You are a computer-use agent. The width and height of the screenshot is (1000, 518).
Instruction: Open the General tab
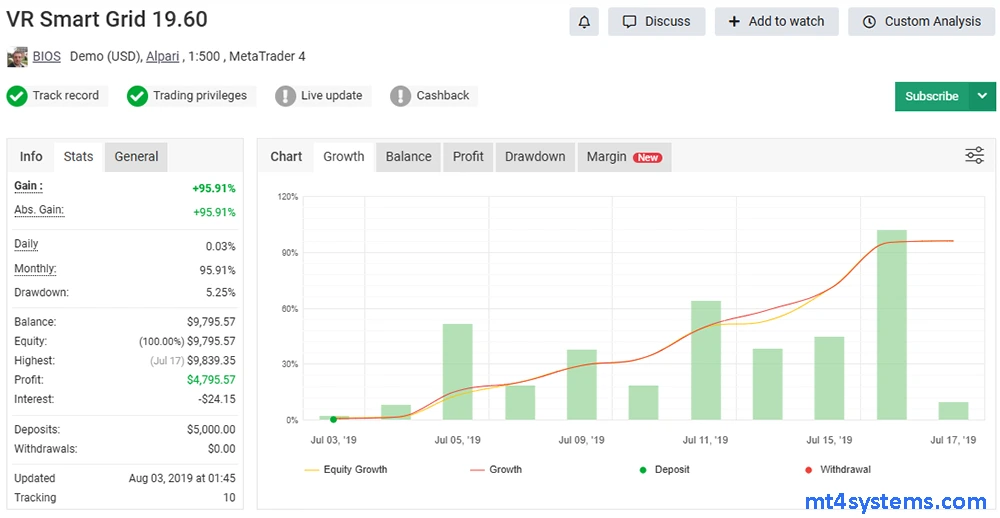[136, 156]
